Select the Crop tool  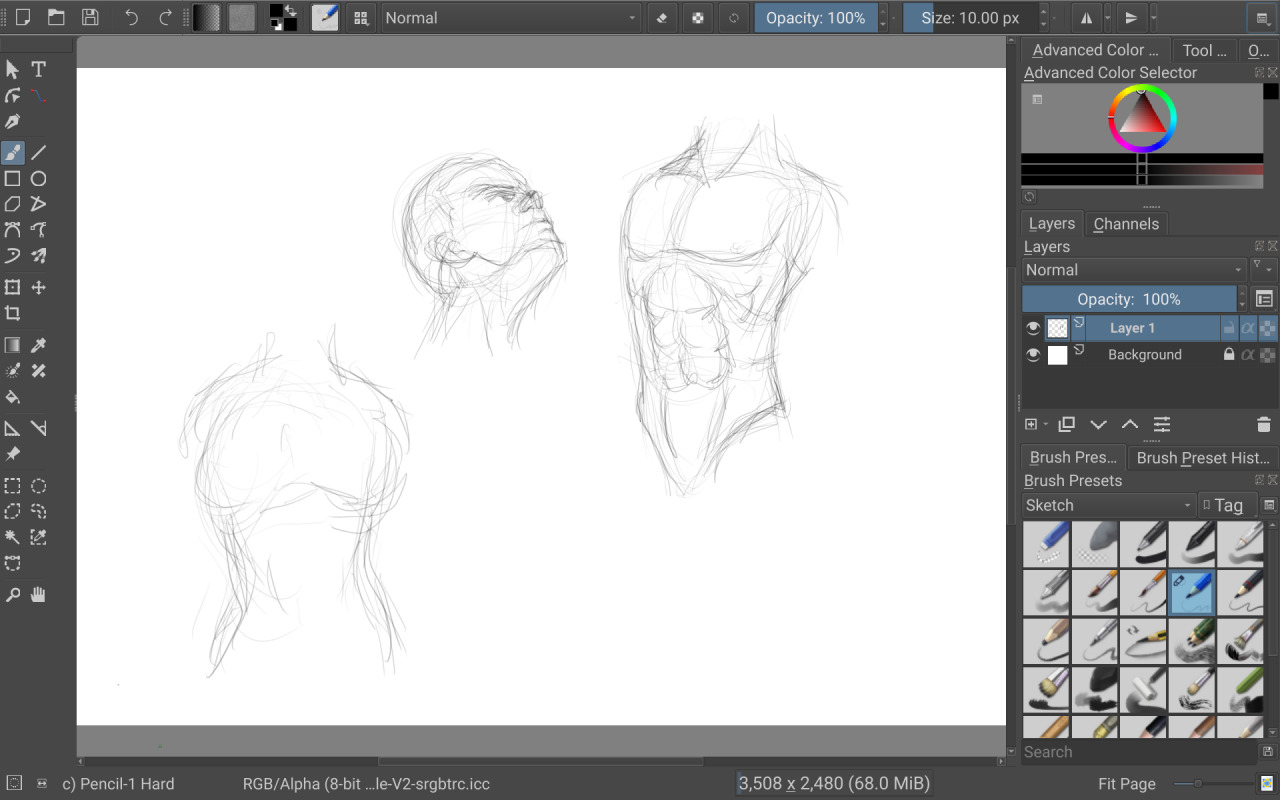12,314
